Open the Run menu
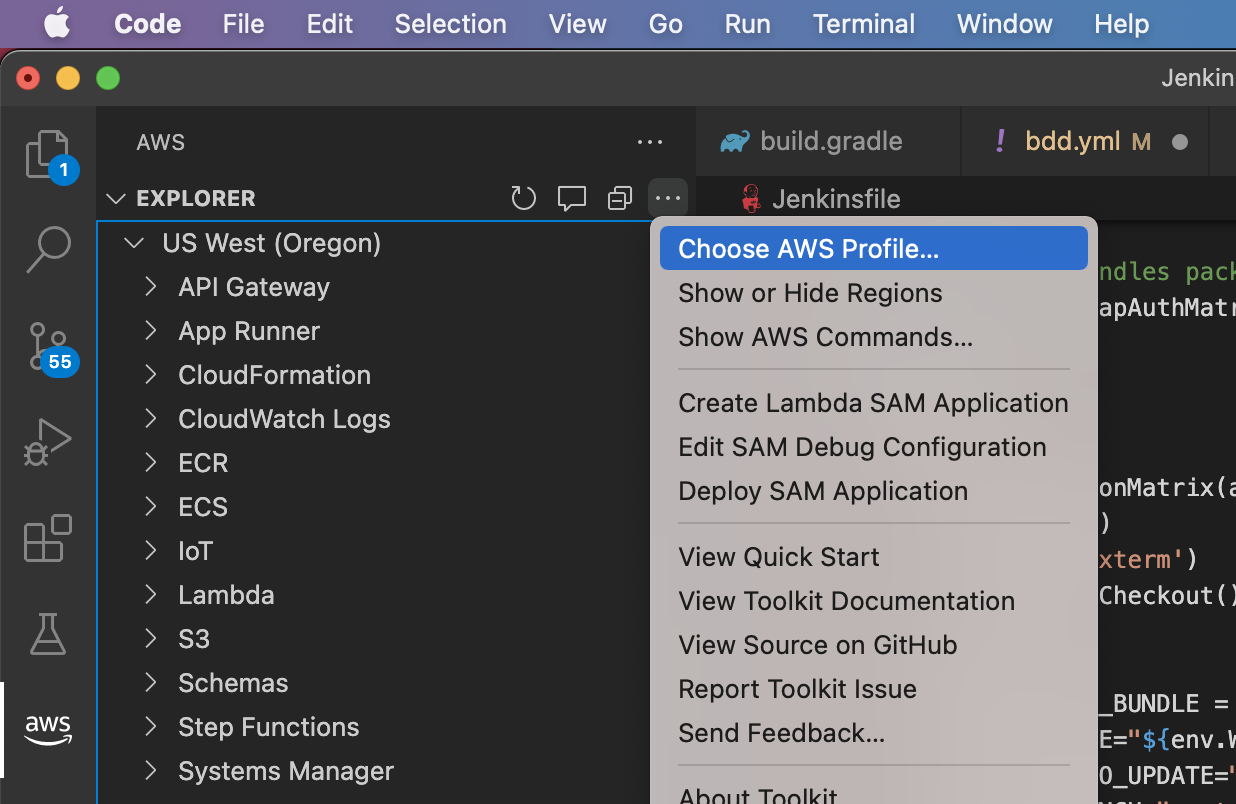 748,24
